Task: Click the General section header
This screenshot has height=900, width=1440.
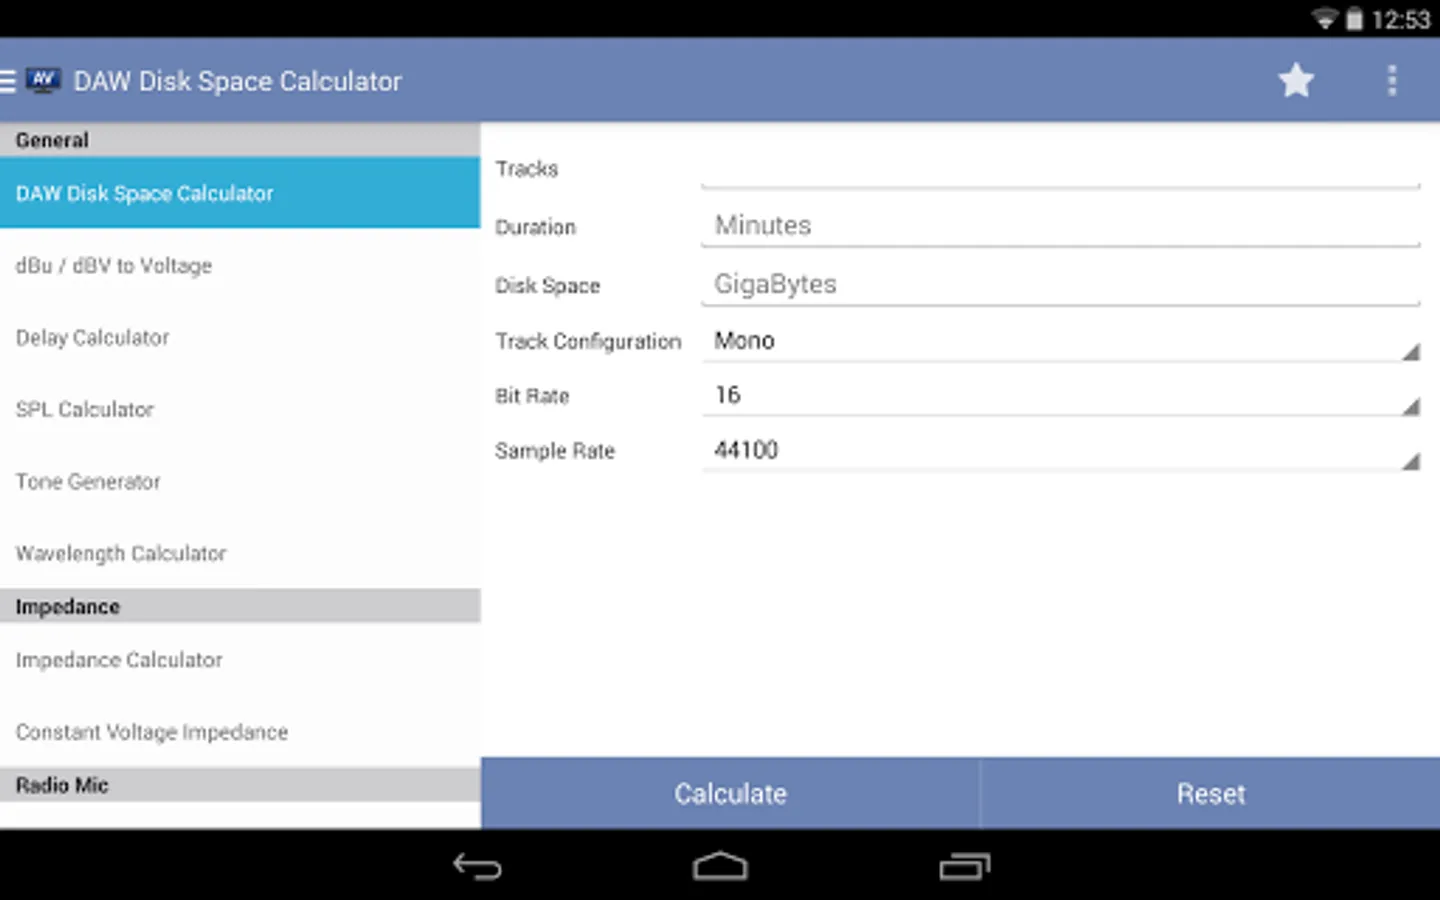Action: tap(240, 140)
